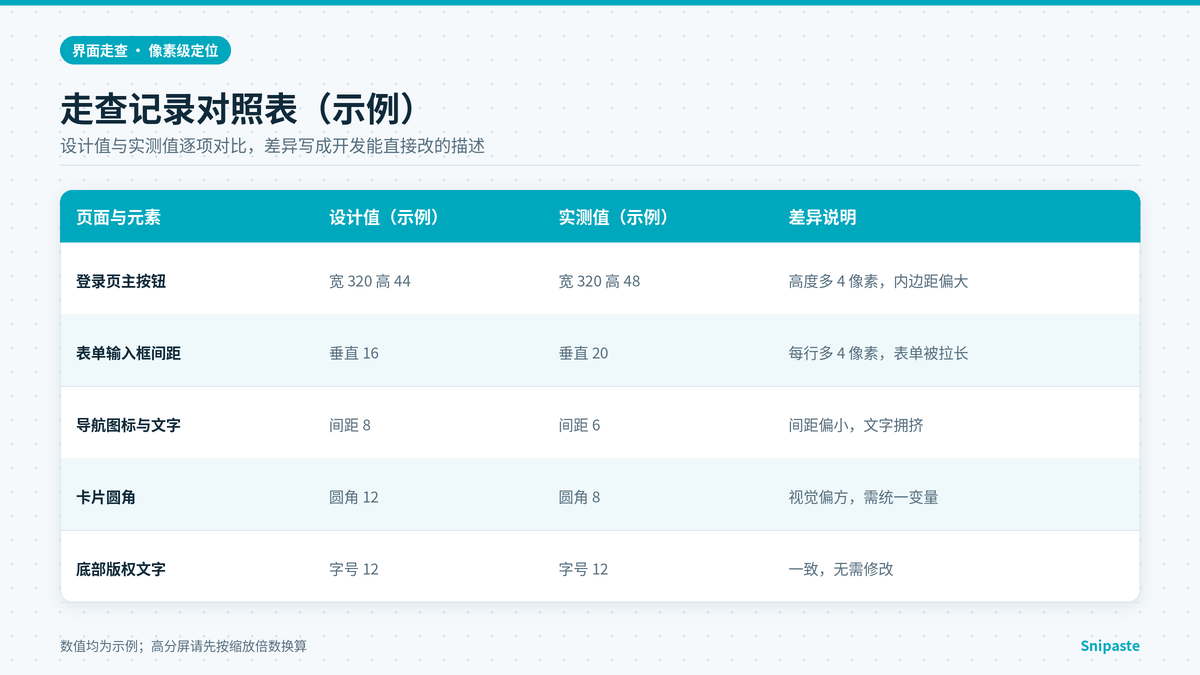
Task: Click the 差异说明 column header
Action: point(822,217)
